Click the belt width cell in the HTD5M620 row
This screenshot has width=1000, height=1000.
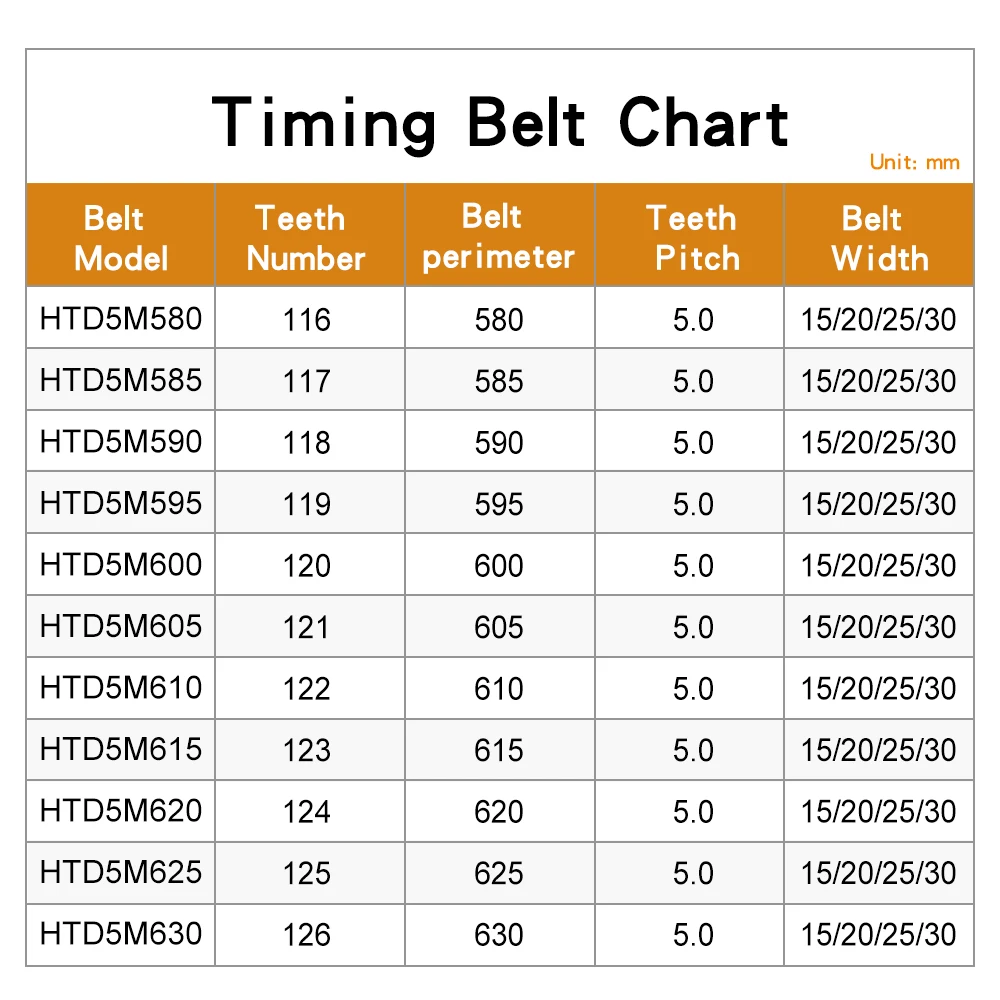[879, 812]
